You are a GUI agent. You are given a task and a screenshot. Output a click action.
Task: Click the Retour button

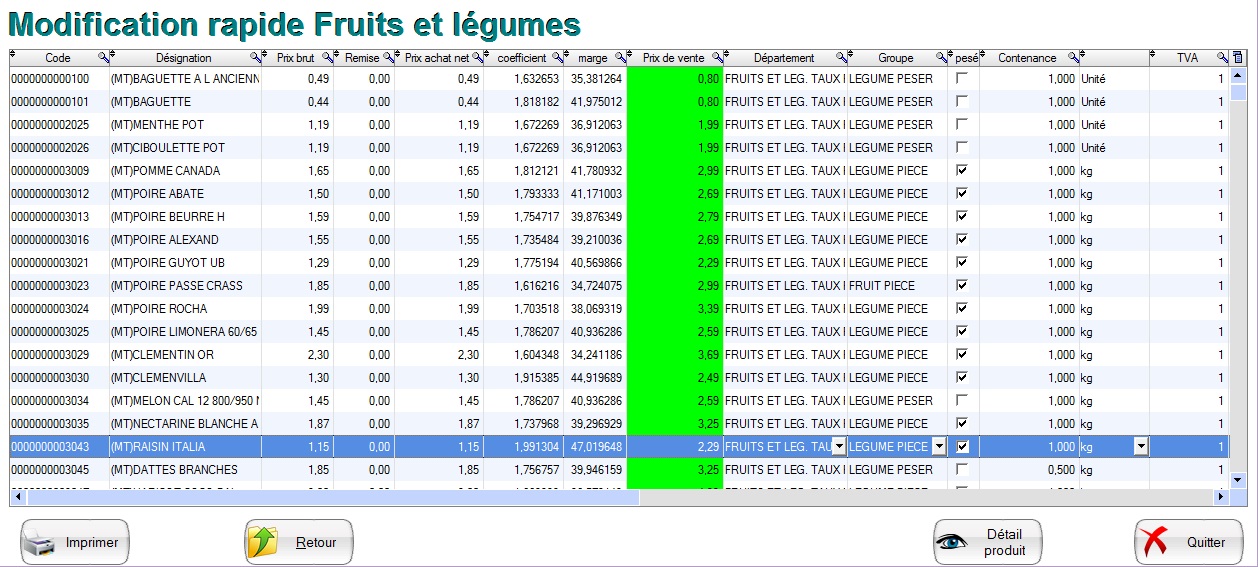point(299,543)
